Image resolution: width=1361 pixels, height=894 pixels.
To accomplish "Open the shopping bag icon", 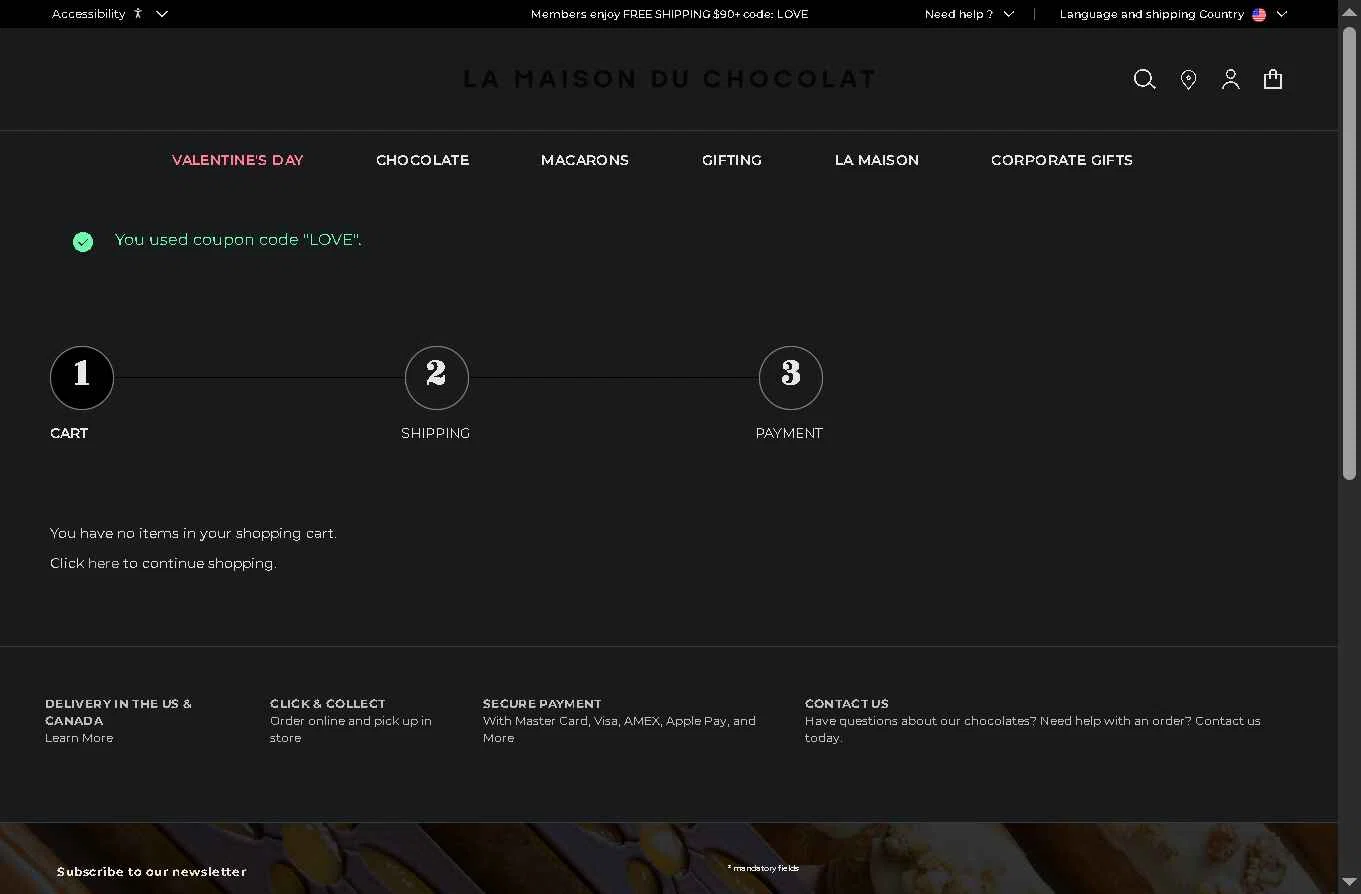I will [1273, 80].
